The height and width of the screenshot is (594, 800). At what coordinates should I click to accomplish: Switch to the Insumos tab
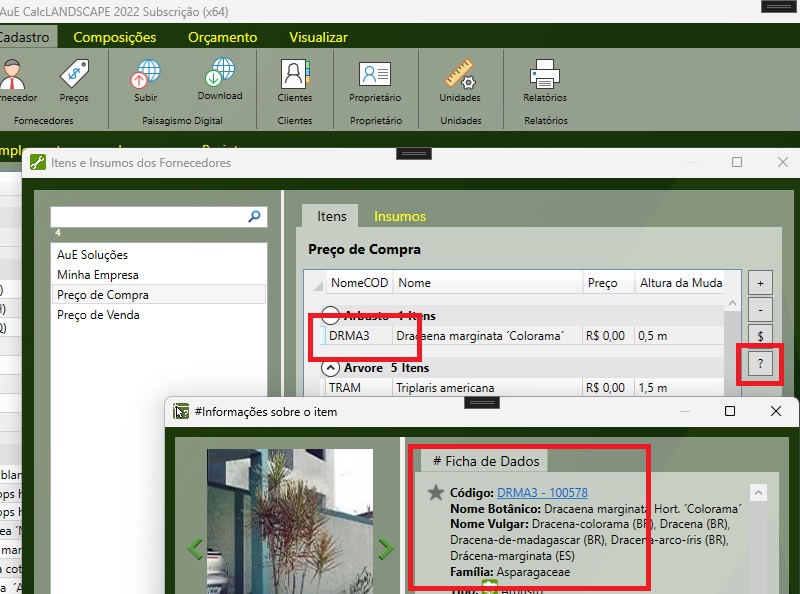399,216
